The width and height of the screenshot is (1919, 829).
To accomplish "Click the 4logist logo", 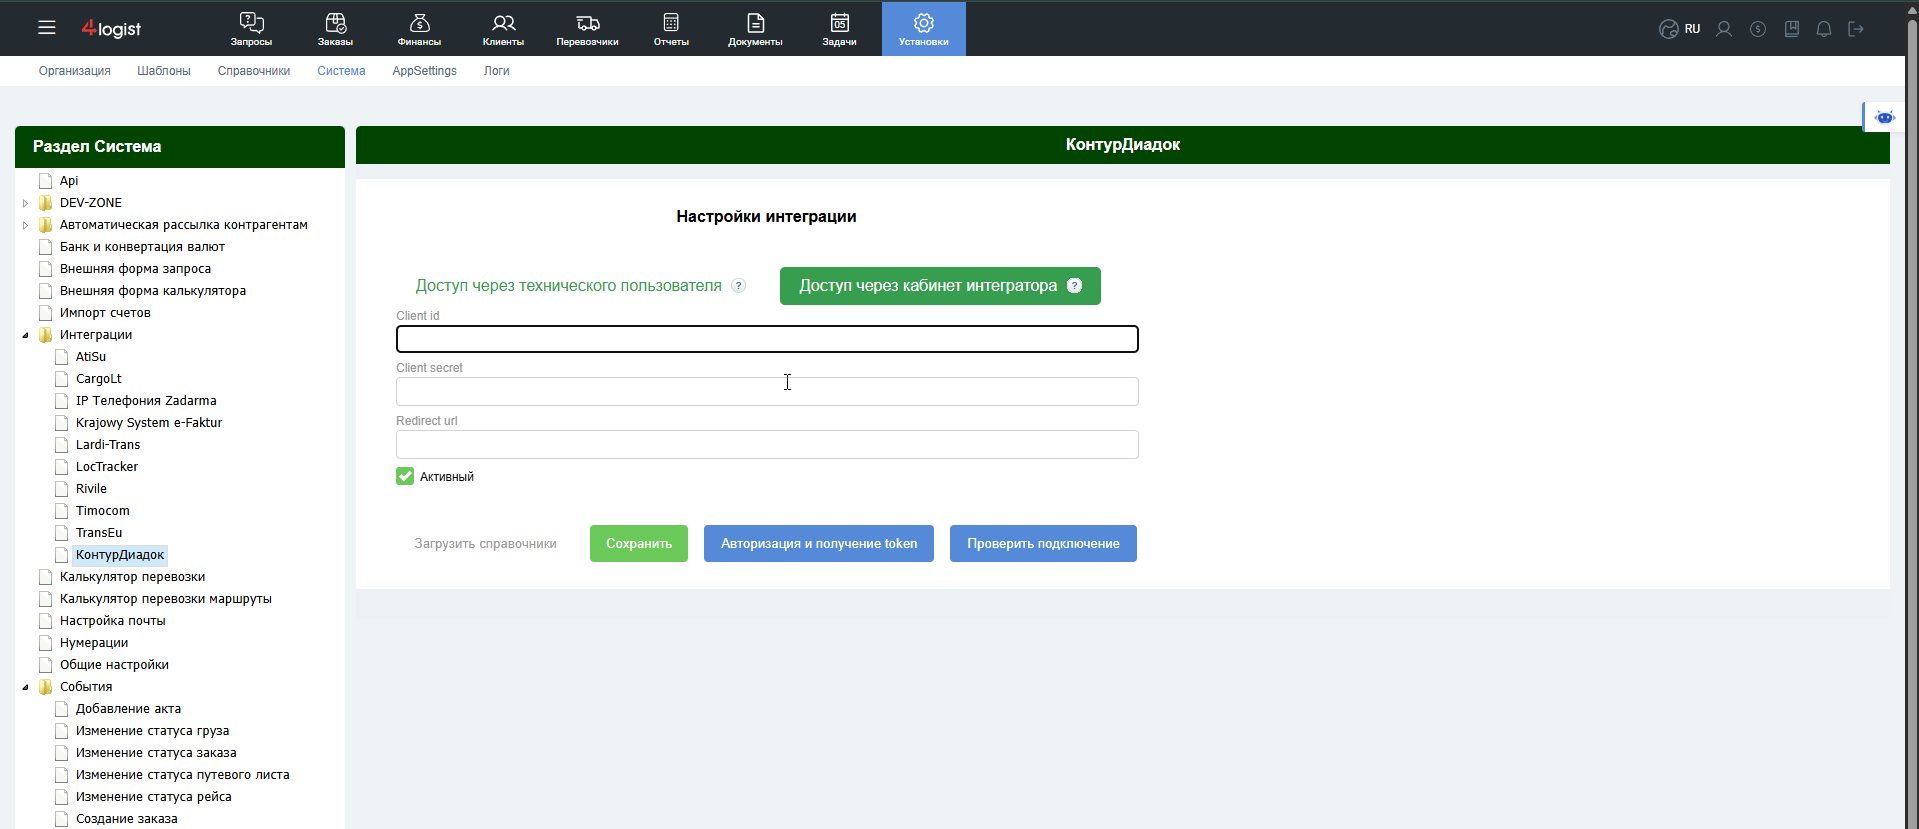I will click(111, 29).
